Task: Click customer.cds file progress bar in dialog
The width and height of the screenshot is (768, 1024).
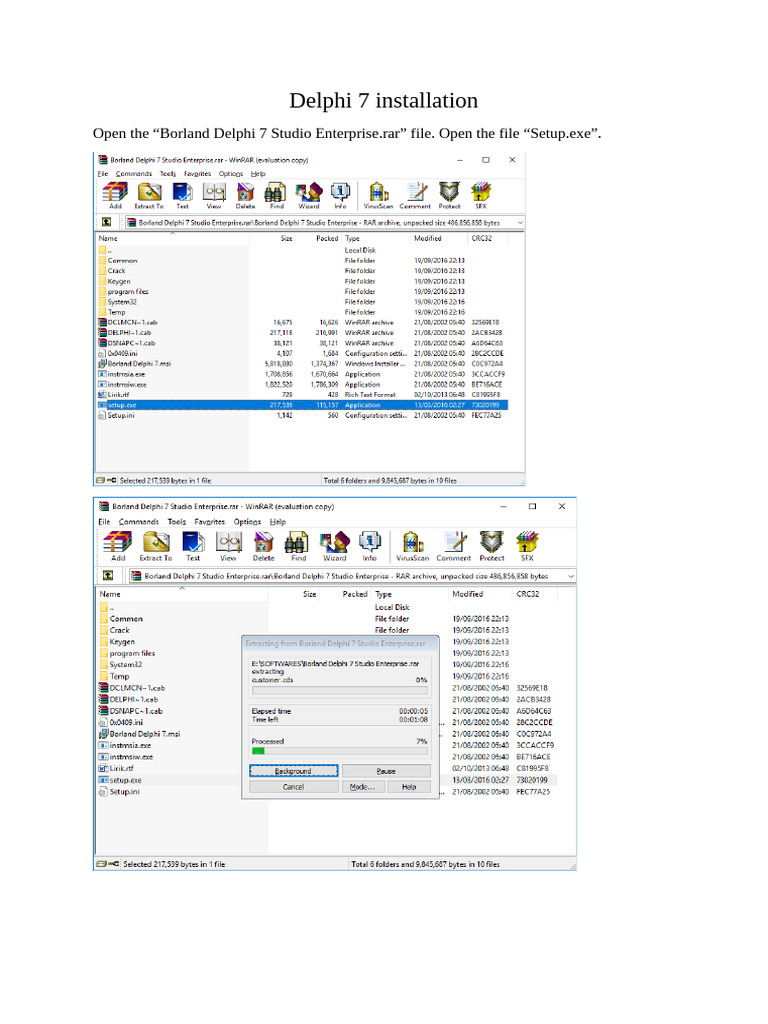Action: [340, 690]
